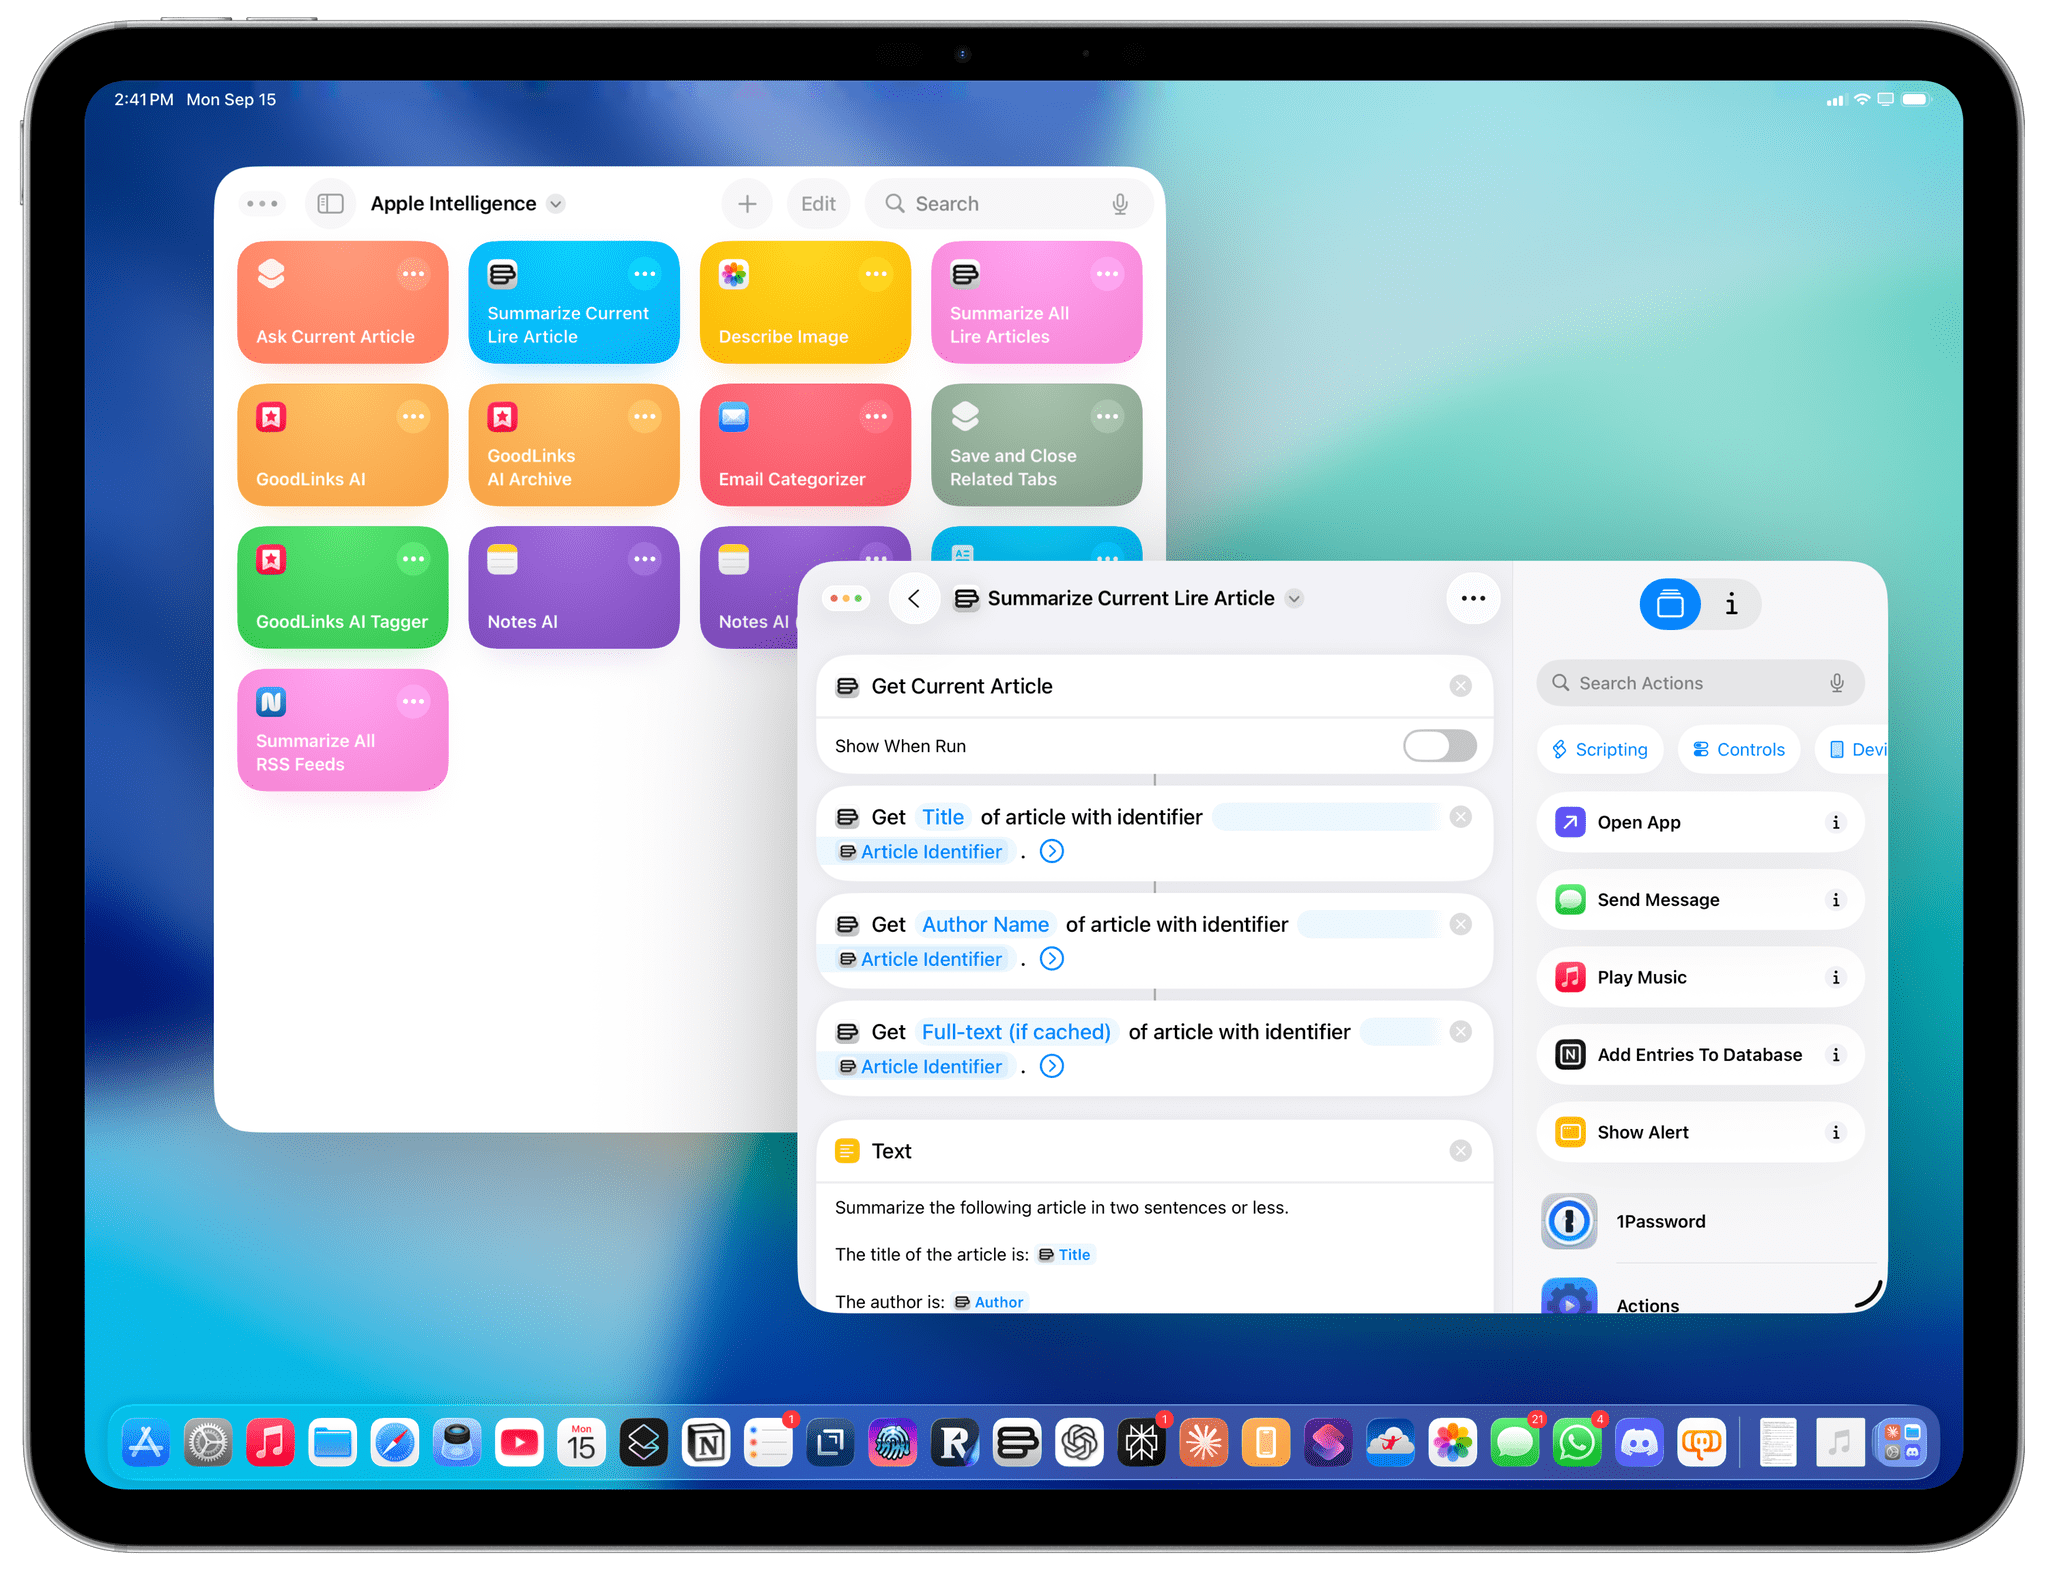The image size is (2048, 1570).
Task: Tap microphone icon in Search field
Action: point(1120,204)
